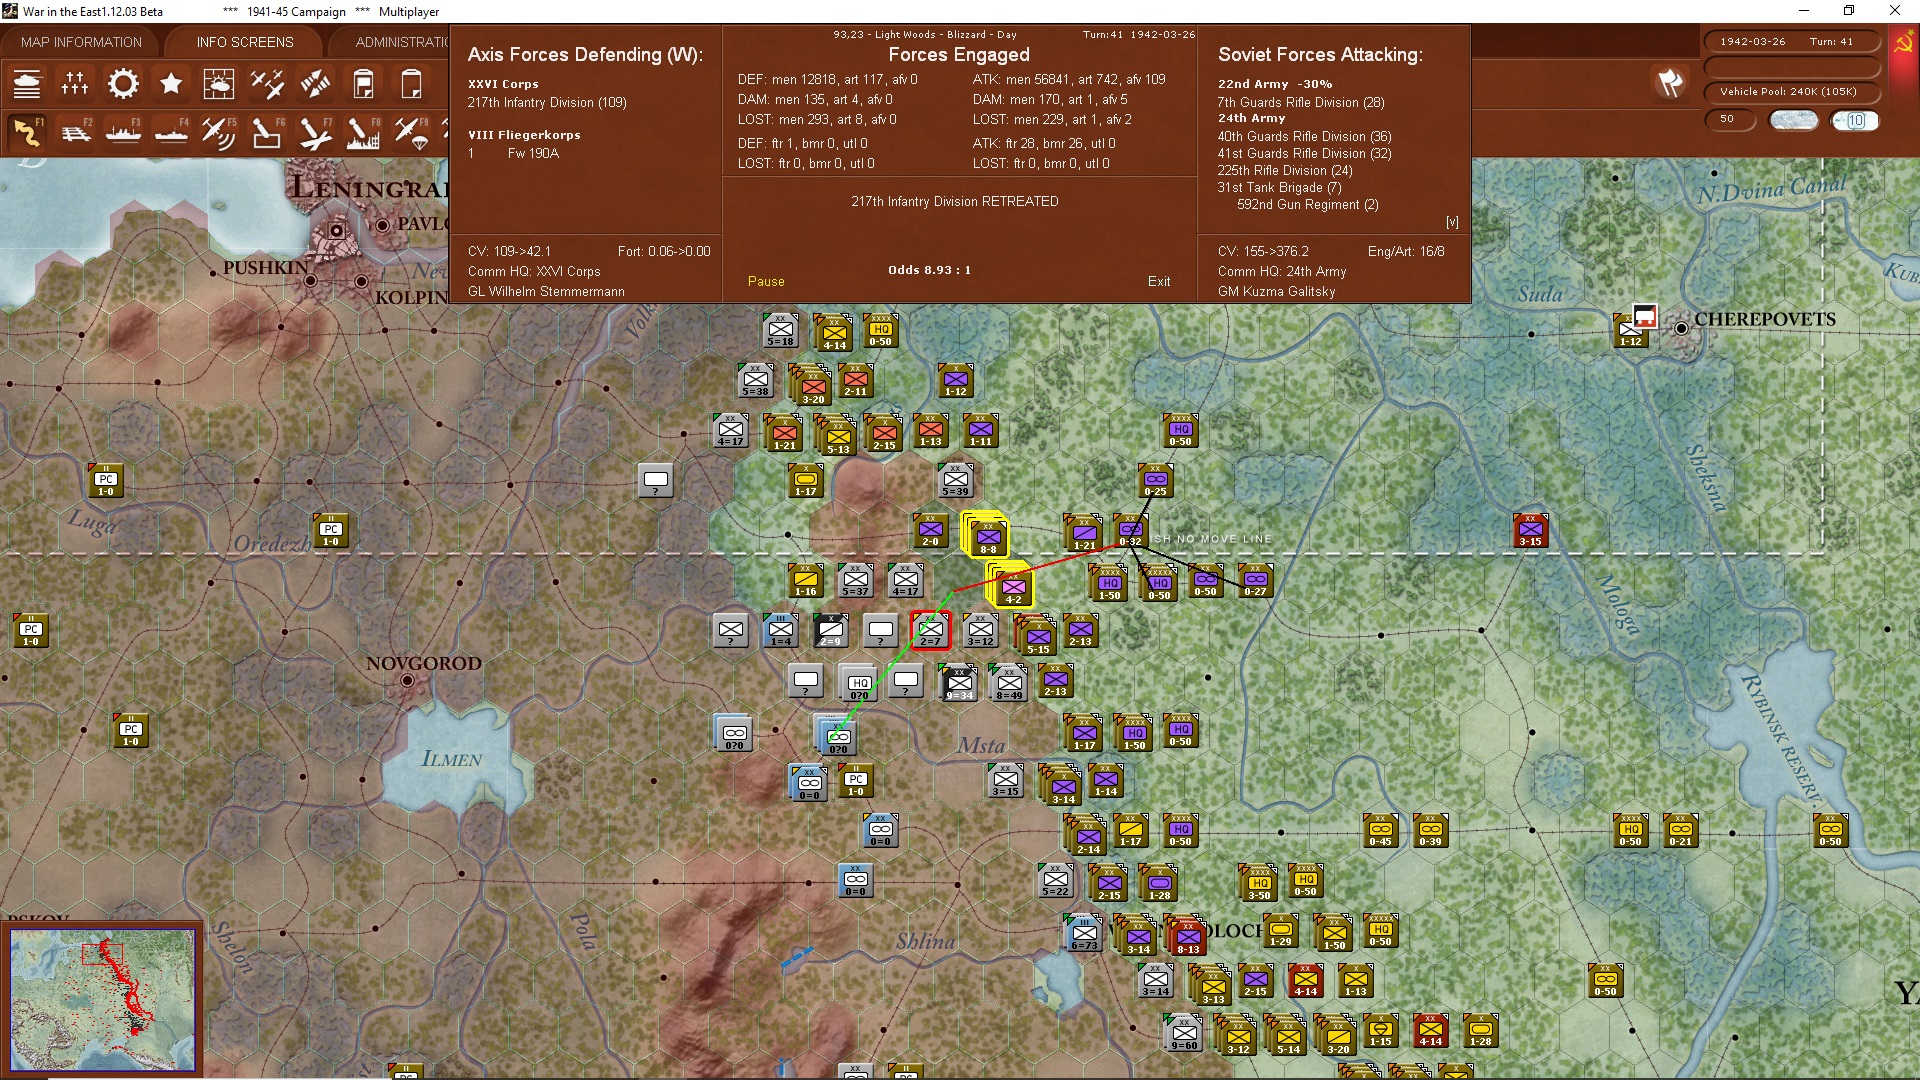Screen dimensions: 1920x1080
Task: Click the '7th Guards Rifle Division (28)' entry
Action: tap(1301, 102)
